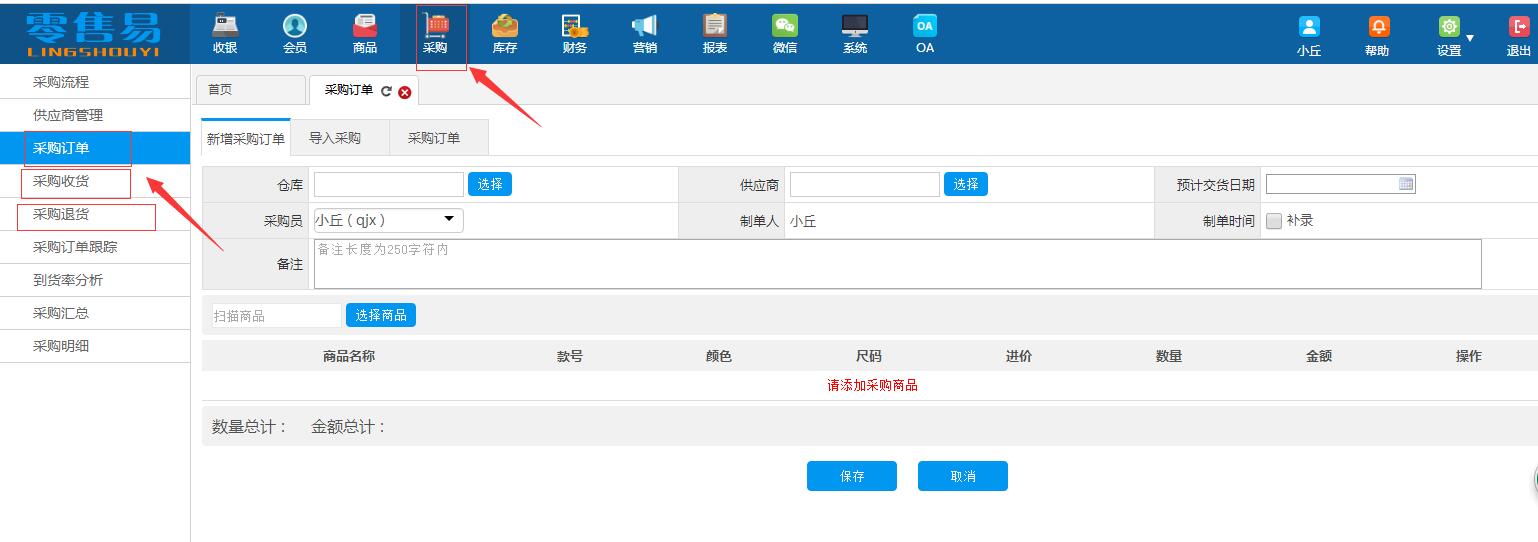
Task: Refresh the 采购订单 tab with reload icon
Action: 386,91
